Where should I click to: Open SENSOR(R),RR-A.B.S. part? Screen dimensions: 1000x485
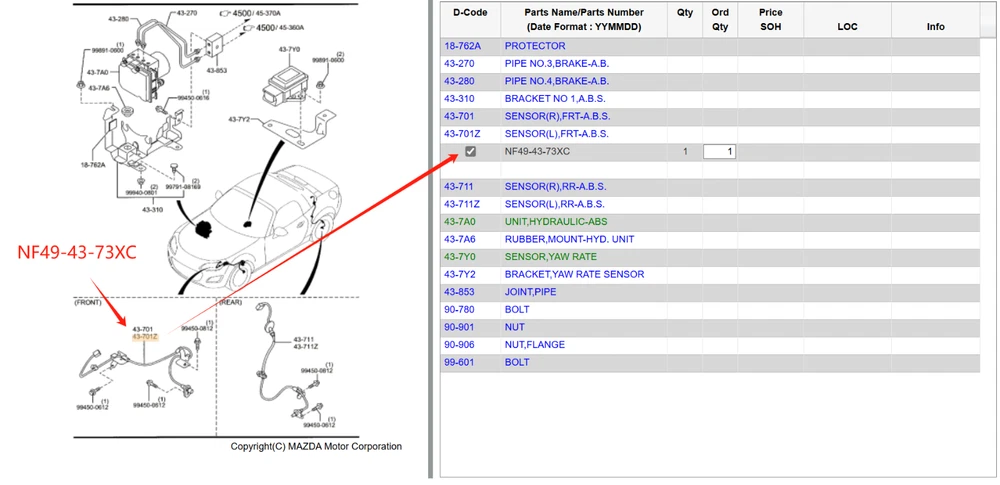point(554,187)
